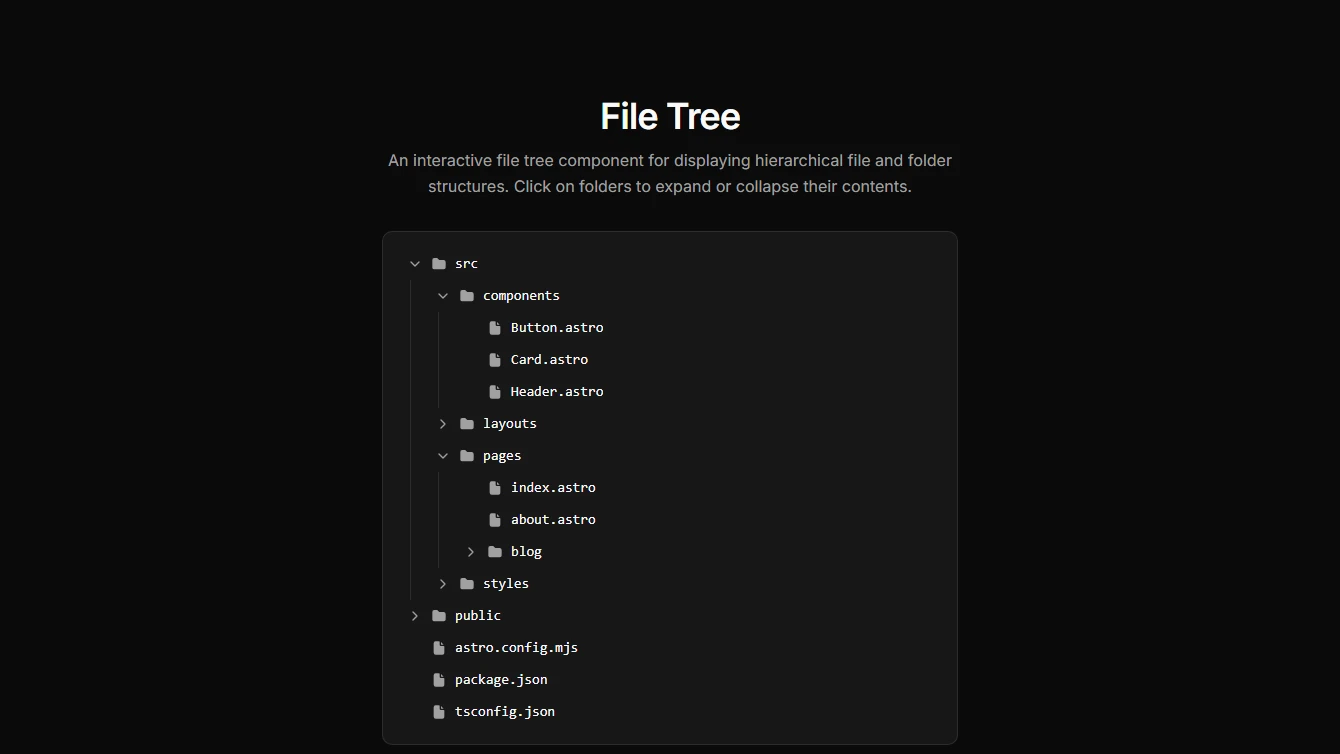Click the file icon beside Button.astro
The height and width of the screenshot is (754, 1340).
click(495, 327)
